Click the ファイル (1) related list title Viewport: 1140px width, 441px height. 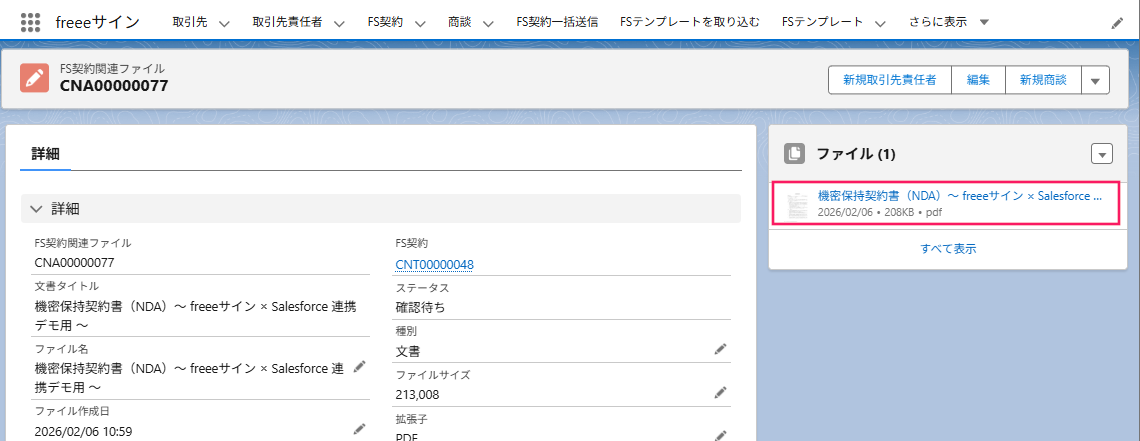click(856, 154)
